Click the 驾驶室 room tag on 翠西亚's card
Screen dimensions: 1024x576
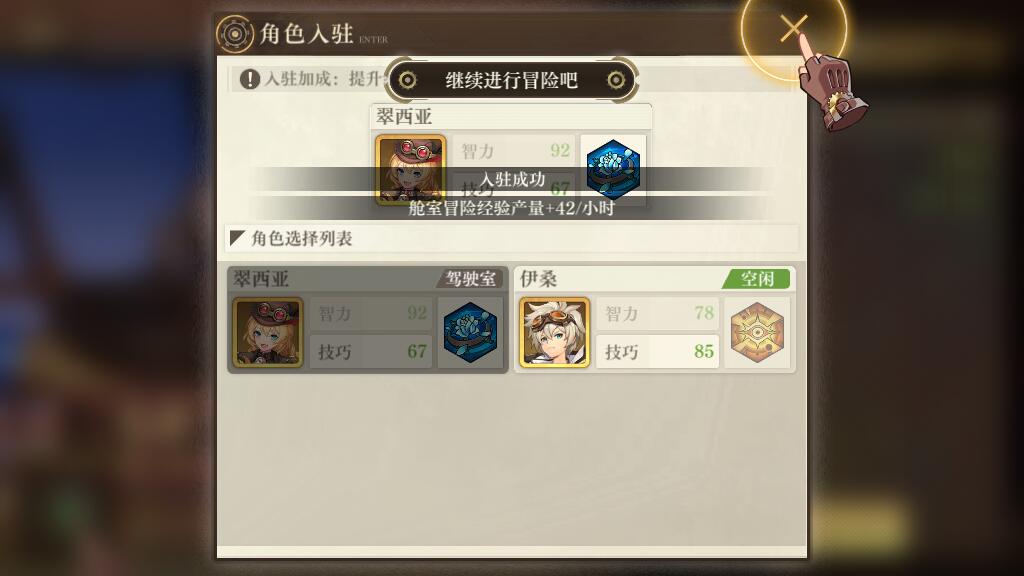(x=470, y=279)
